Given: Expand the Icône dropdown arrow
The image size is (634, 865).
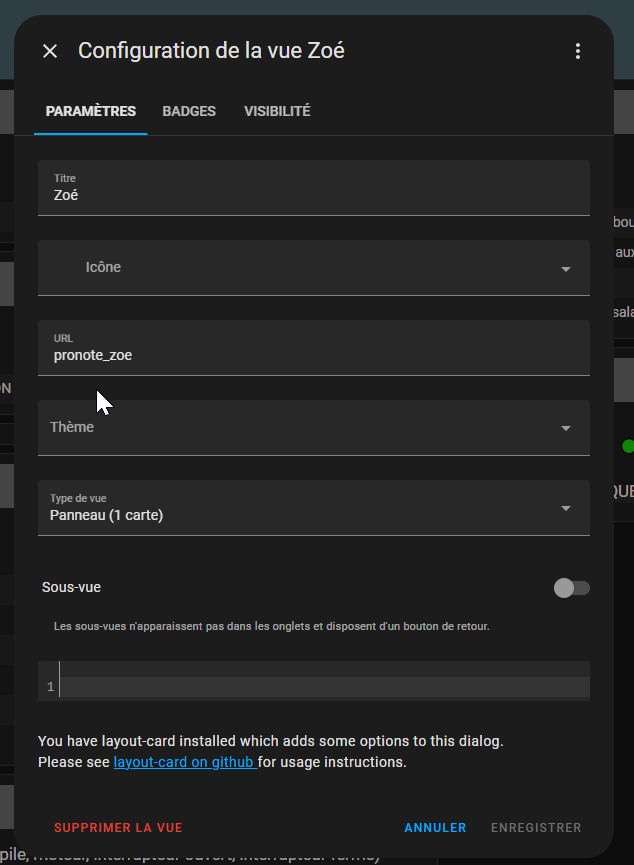Looking at the screenshot, I should 566,269.
